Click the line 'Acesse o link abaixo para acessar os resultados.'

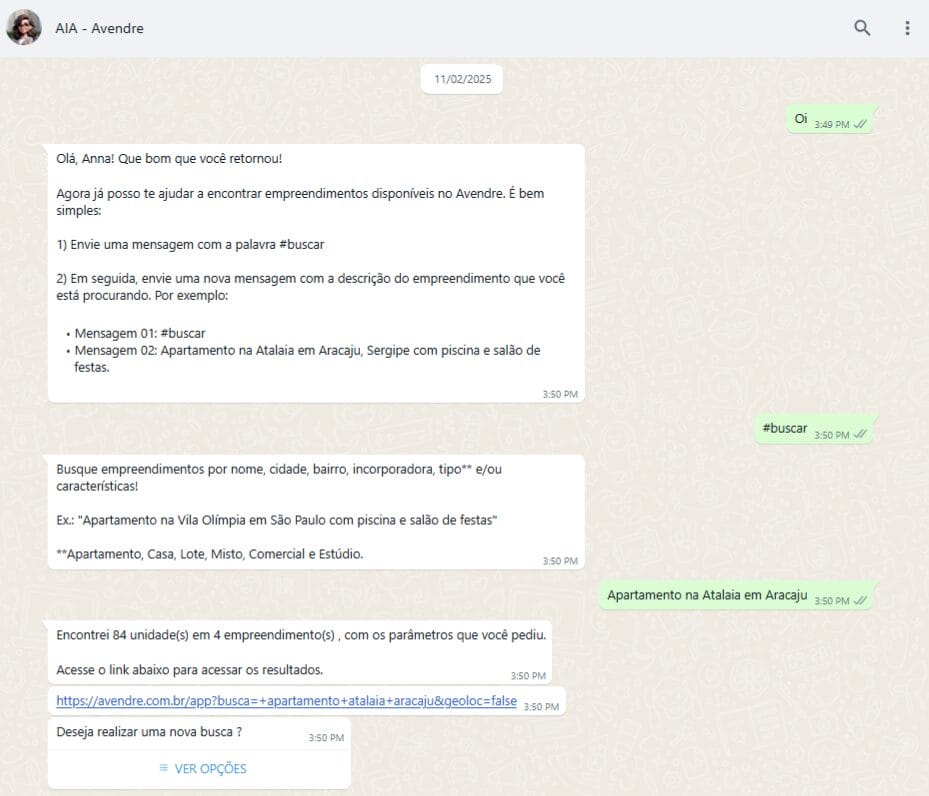190,670
